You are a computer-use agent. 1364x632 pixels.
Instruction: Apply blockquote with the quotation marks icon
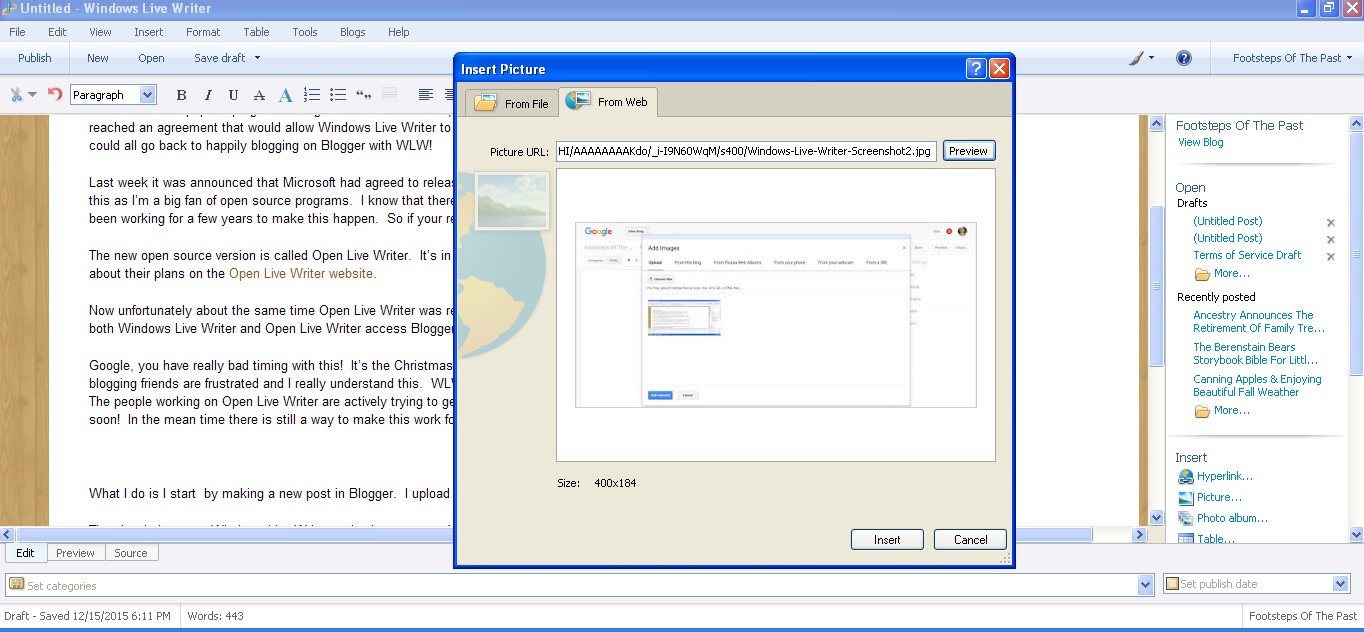[364, 95]
